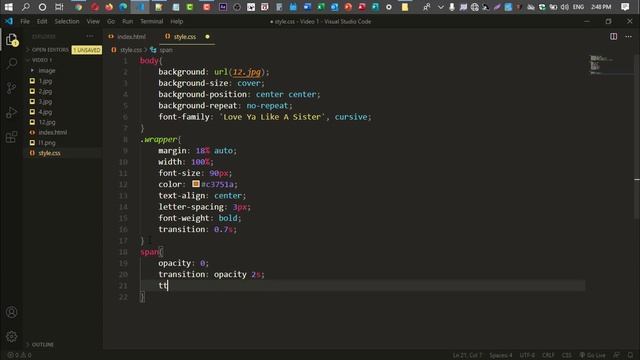
Task: Select style.css in the explorer
Action: [x=49, y=153]
